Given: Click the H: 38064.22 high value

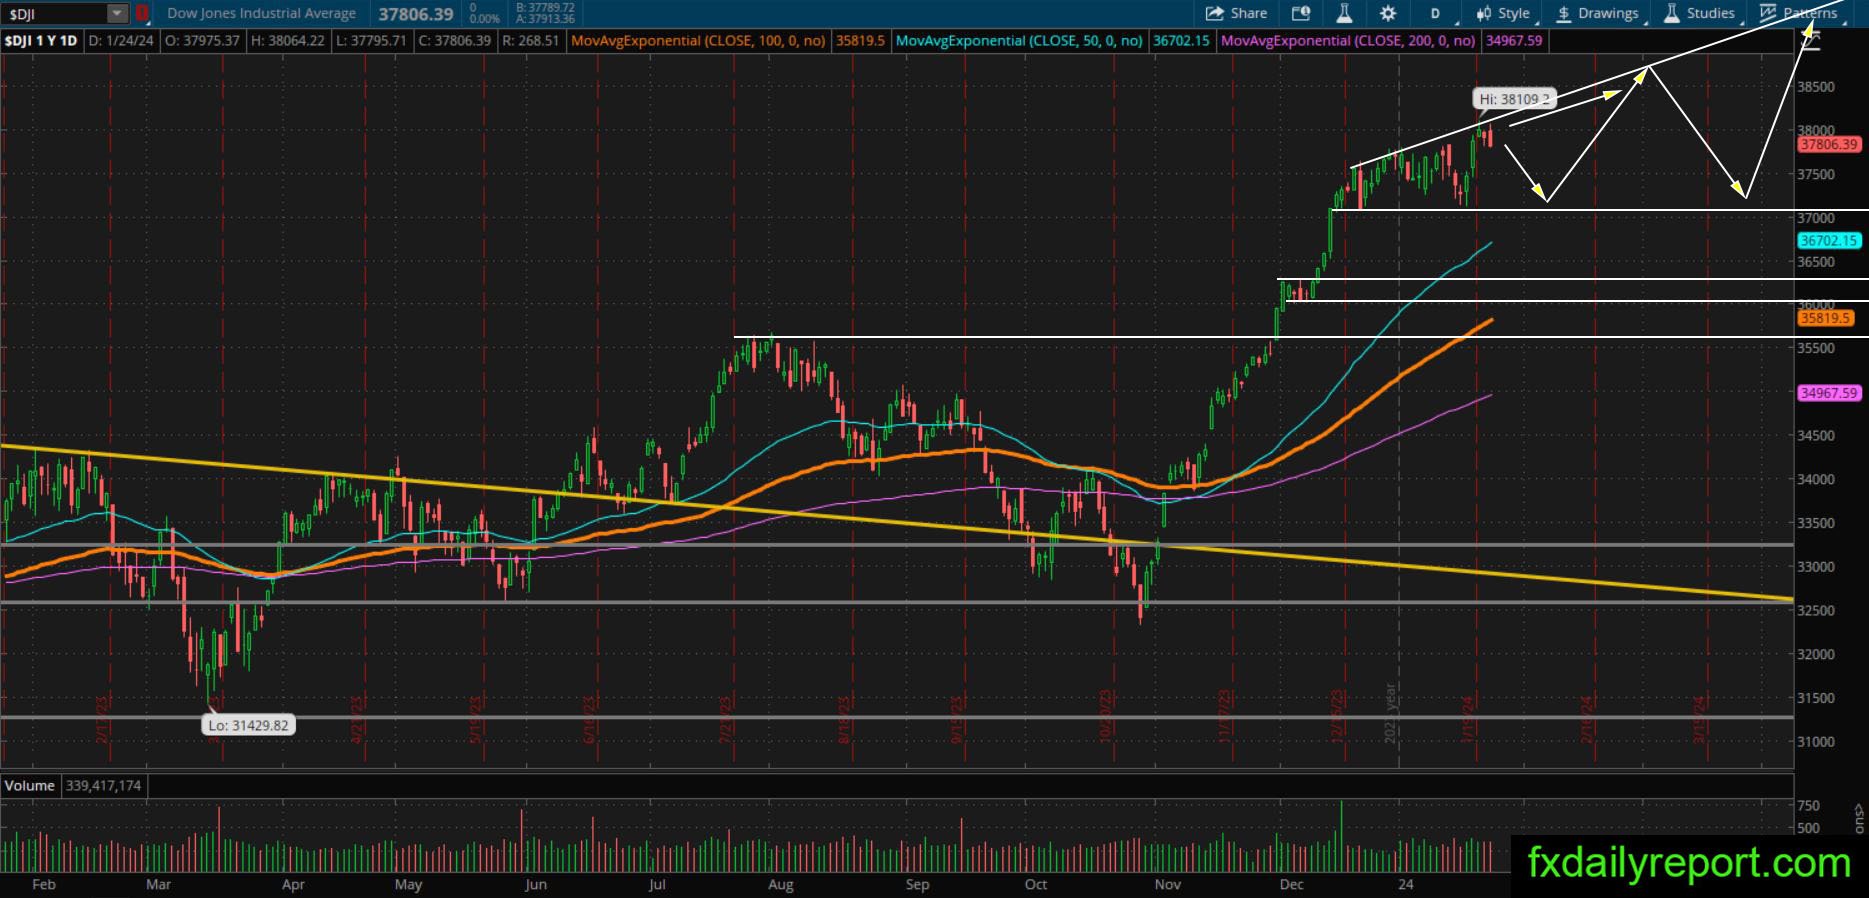Looking at the screenshot, I should coord(288,41).
